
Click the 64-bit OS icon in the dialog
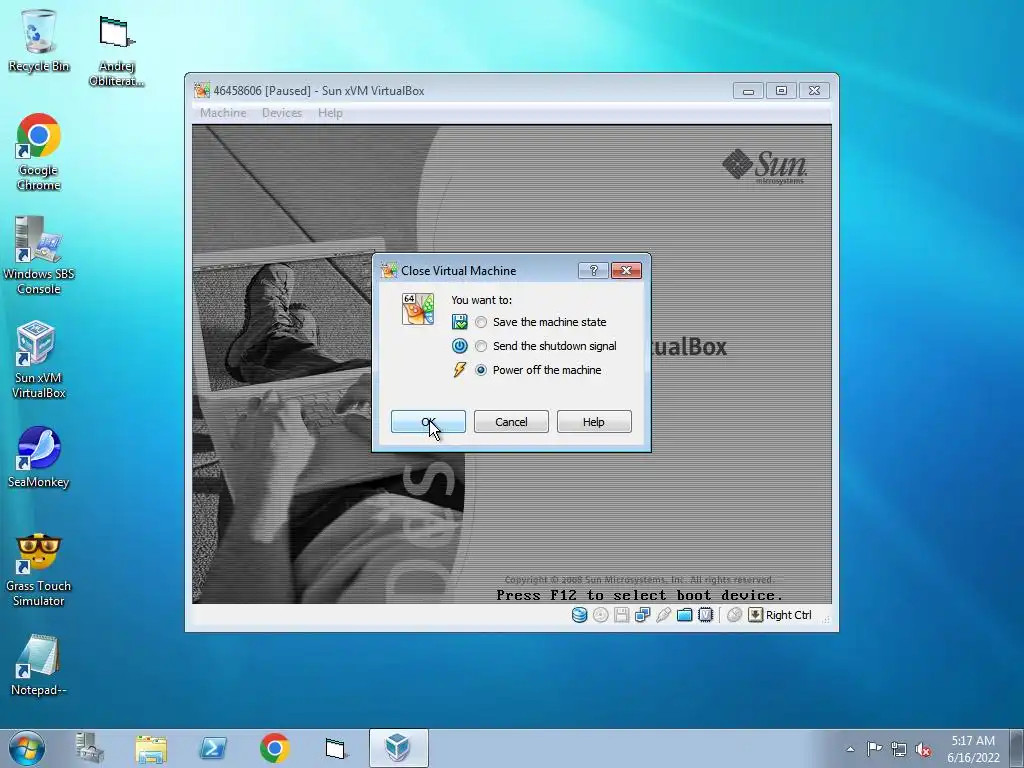[x=418, y=309]
